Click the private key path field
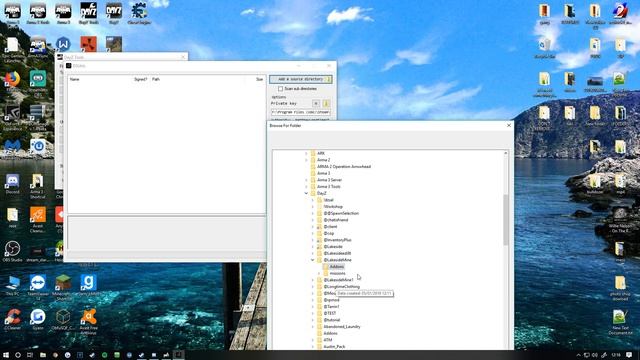Viewport: 640px width, 360px height. (300, 112)
